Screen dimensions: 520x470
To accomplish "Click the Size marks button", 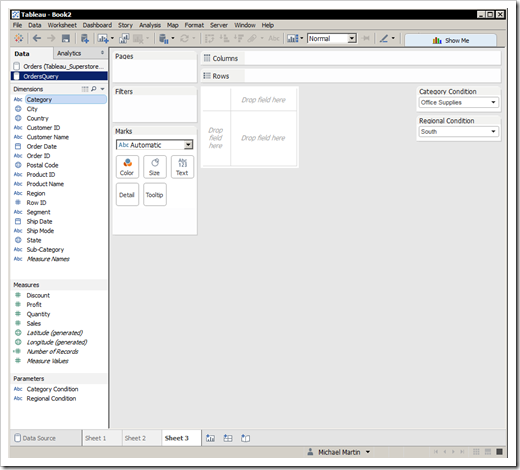I will (155, 167).
